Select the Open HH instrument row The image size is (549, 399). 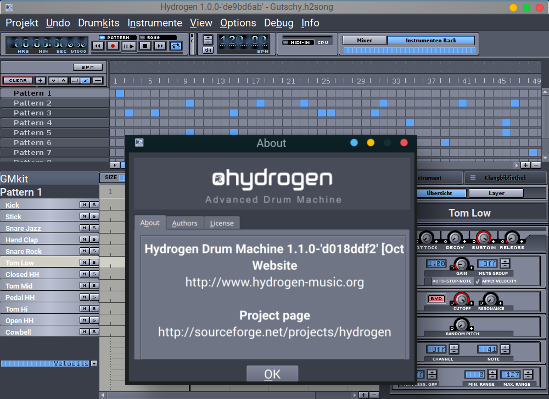click(50, 320)
